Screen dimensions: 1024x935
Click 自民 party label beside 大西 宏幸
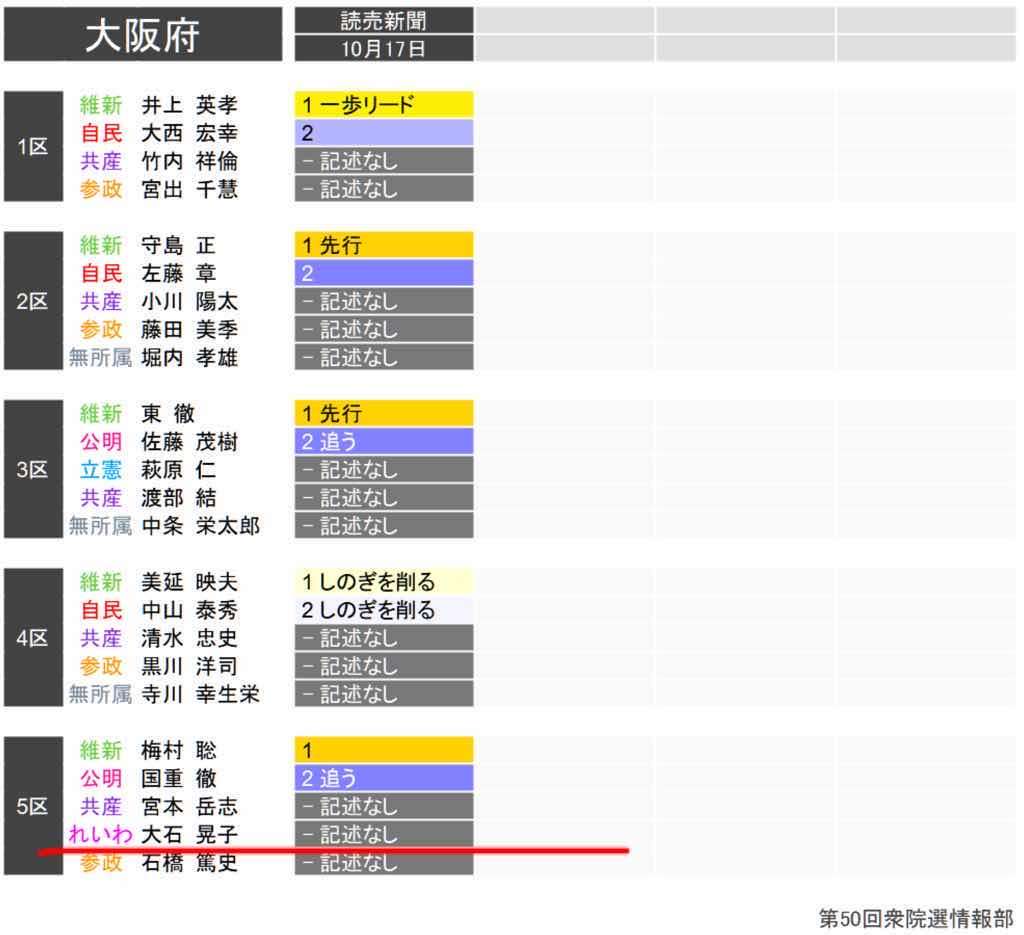point(101,133)
